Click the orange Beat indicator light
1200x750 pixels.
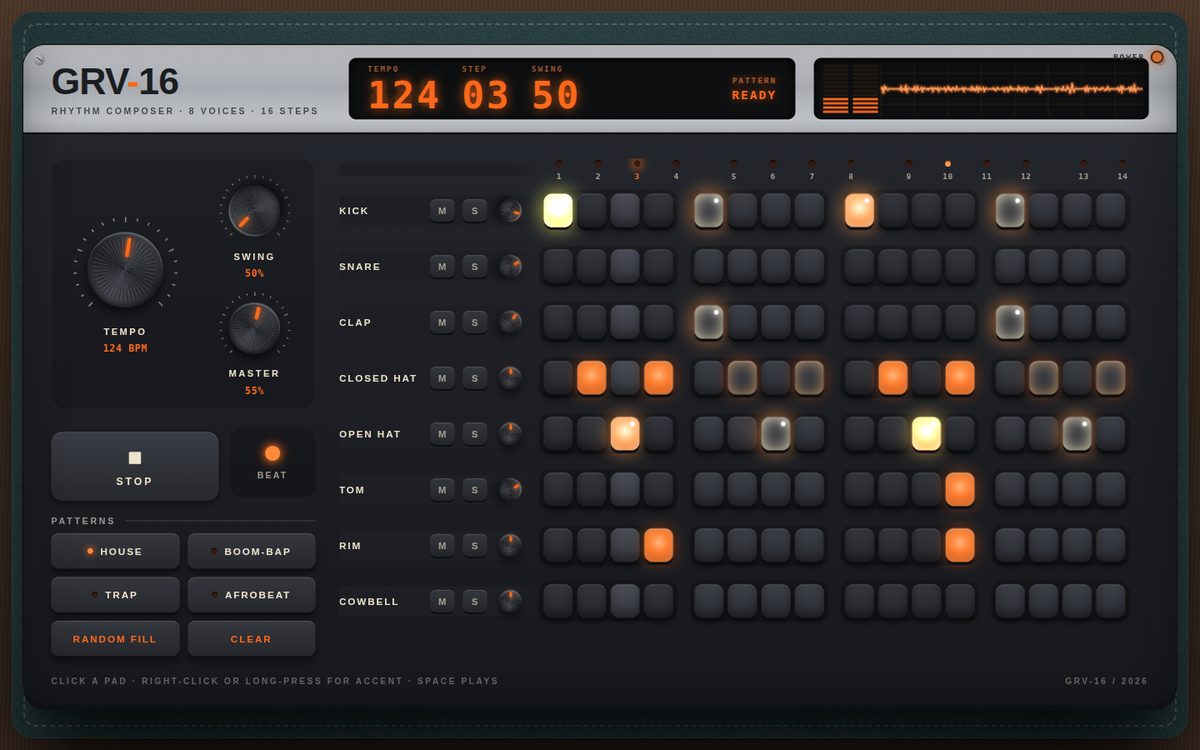(x=272, y=453)
